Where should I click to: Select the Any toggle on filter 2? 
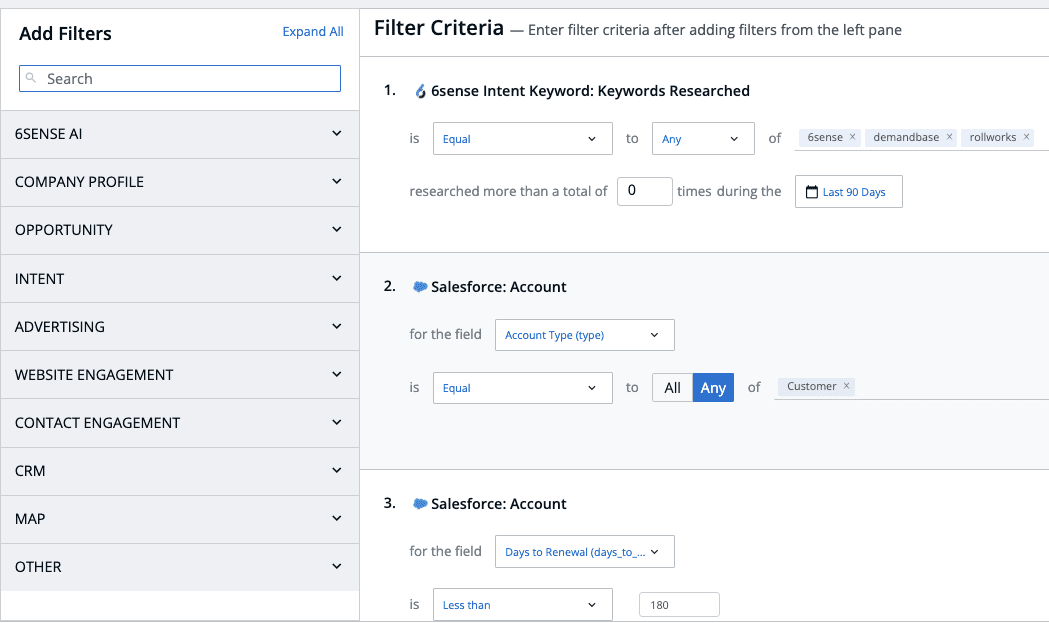tap(712, 387)
